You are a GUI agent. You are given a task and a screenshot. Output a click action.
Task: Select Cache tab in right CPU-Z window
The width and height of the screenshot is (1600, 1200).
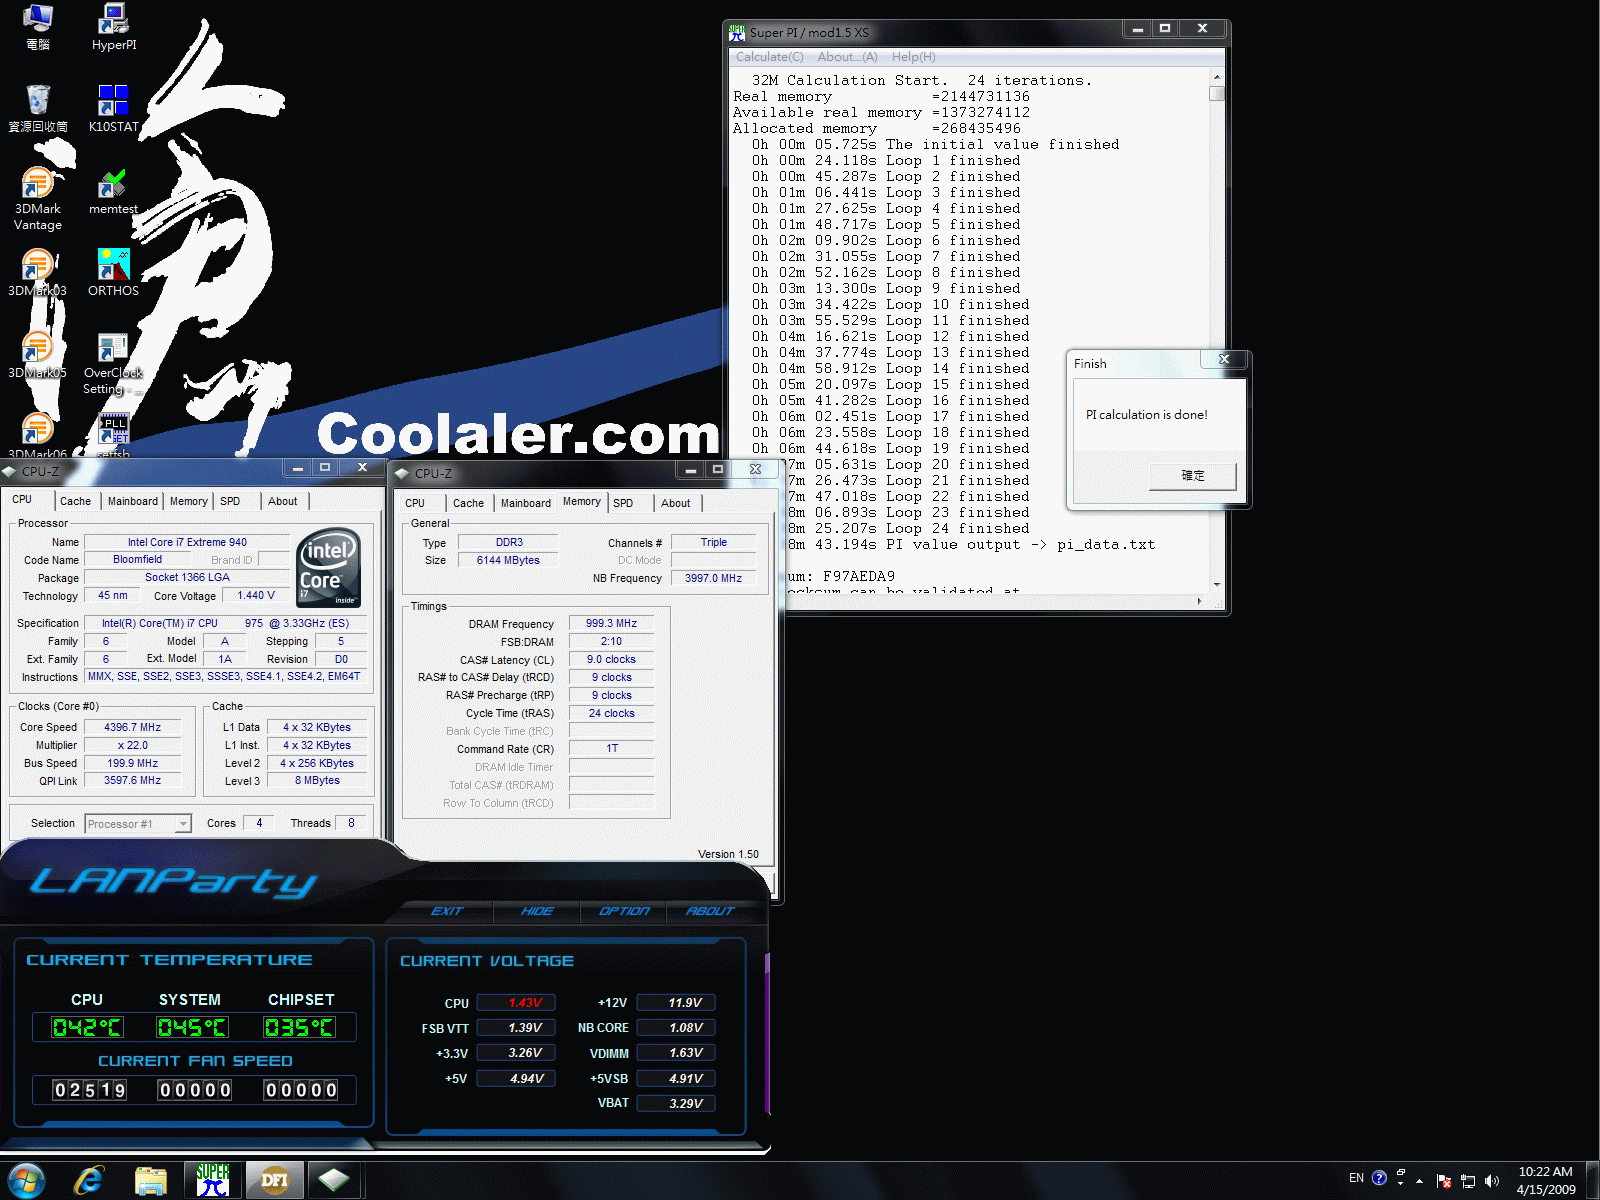(x=468, y=503)
